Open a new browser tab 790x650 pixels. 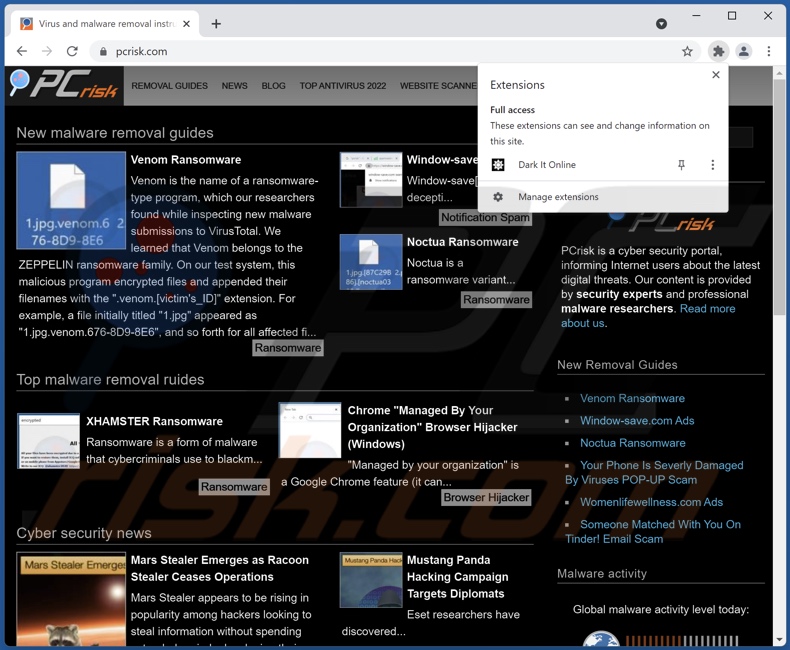pyautogui.click(x=216, y=23)
